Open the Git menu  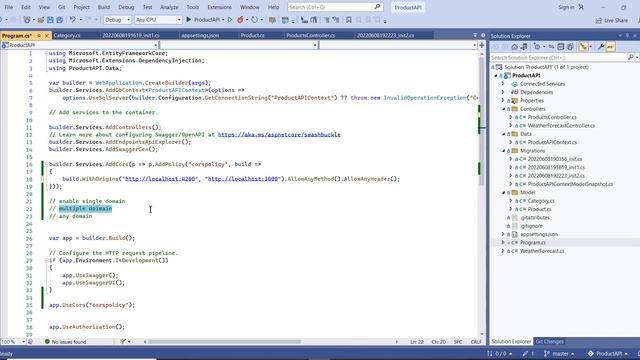click(62, 7)
